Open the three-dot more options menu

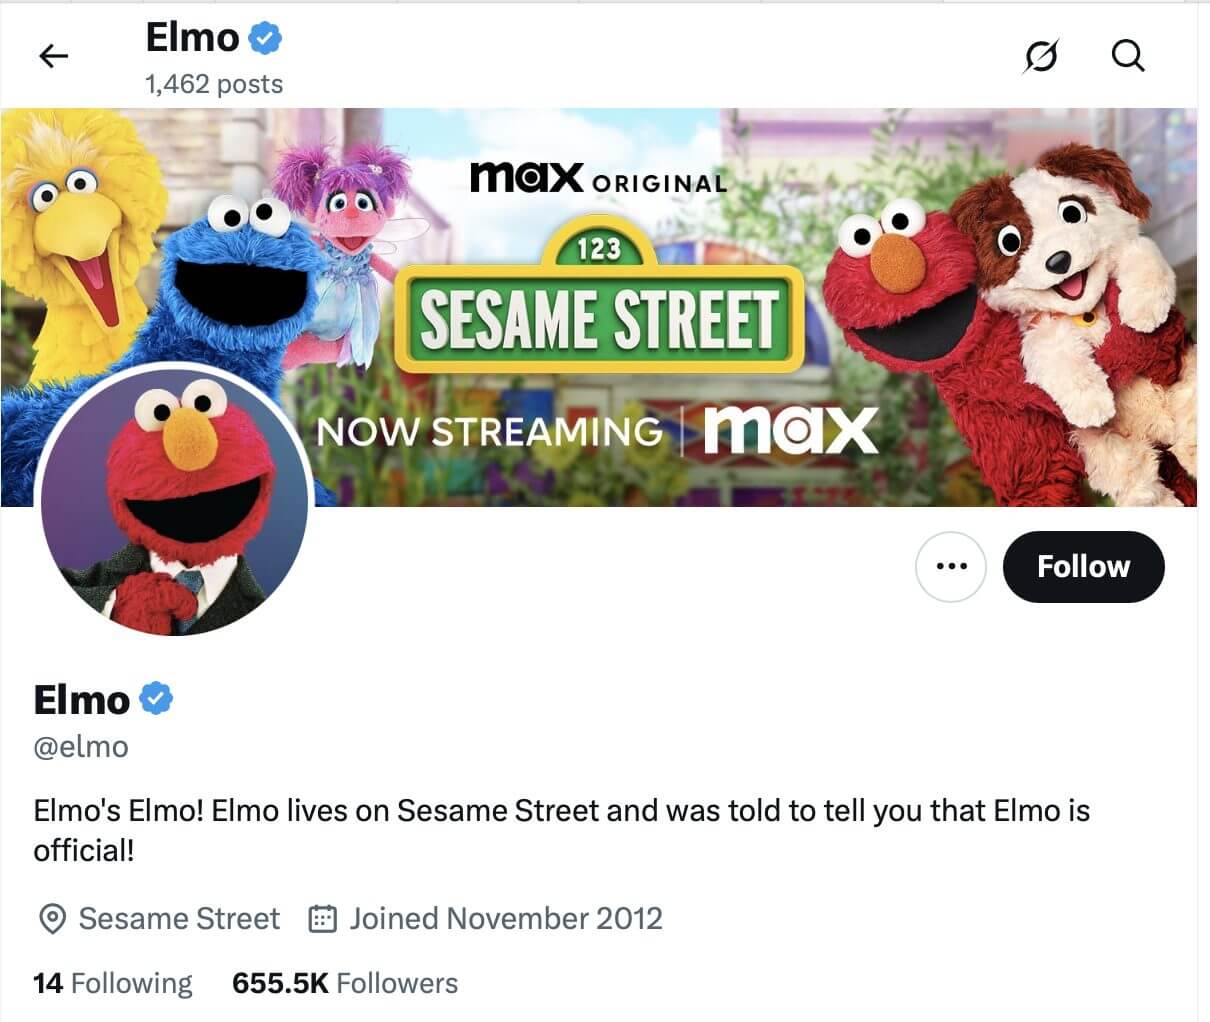(950, 567)
